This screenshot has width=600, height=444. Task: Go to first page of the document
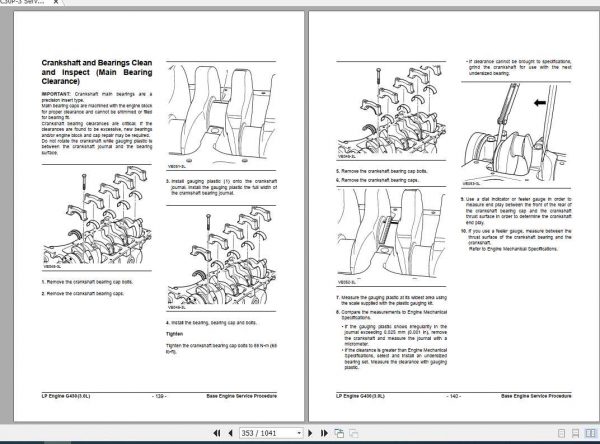pos(217,433)
